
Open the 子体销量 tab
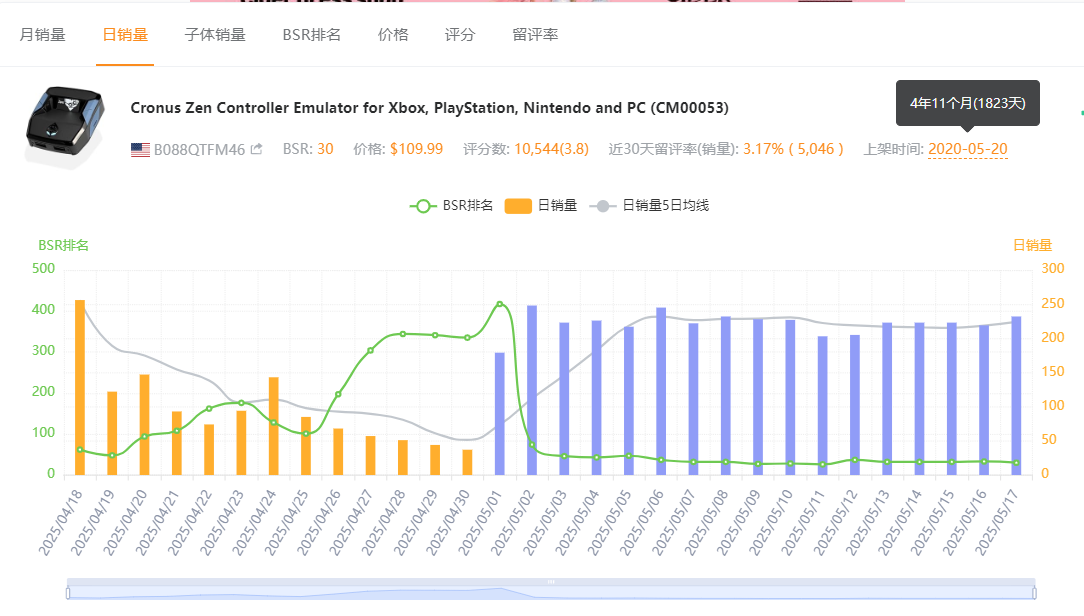pyautogui.click(x=215, y=35)
